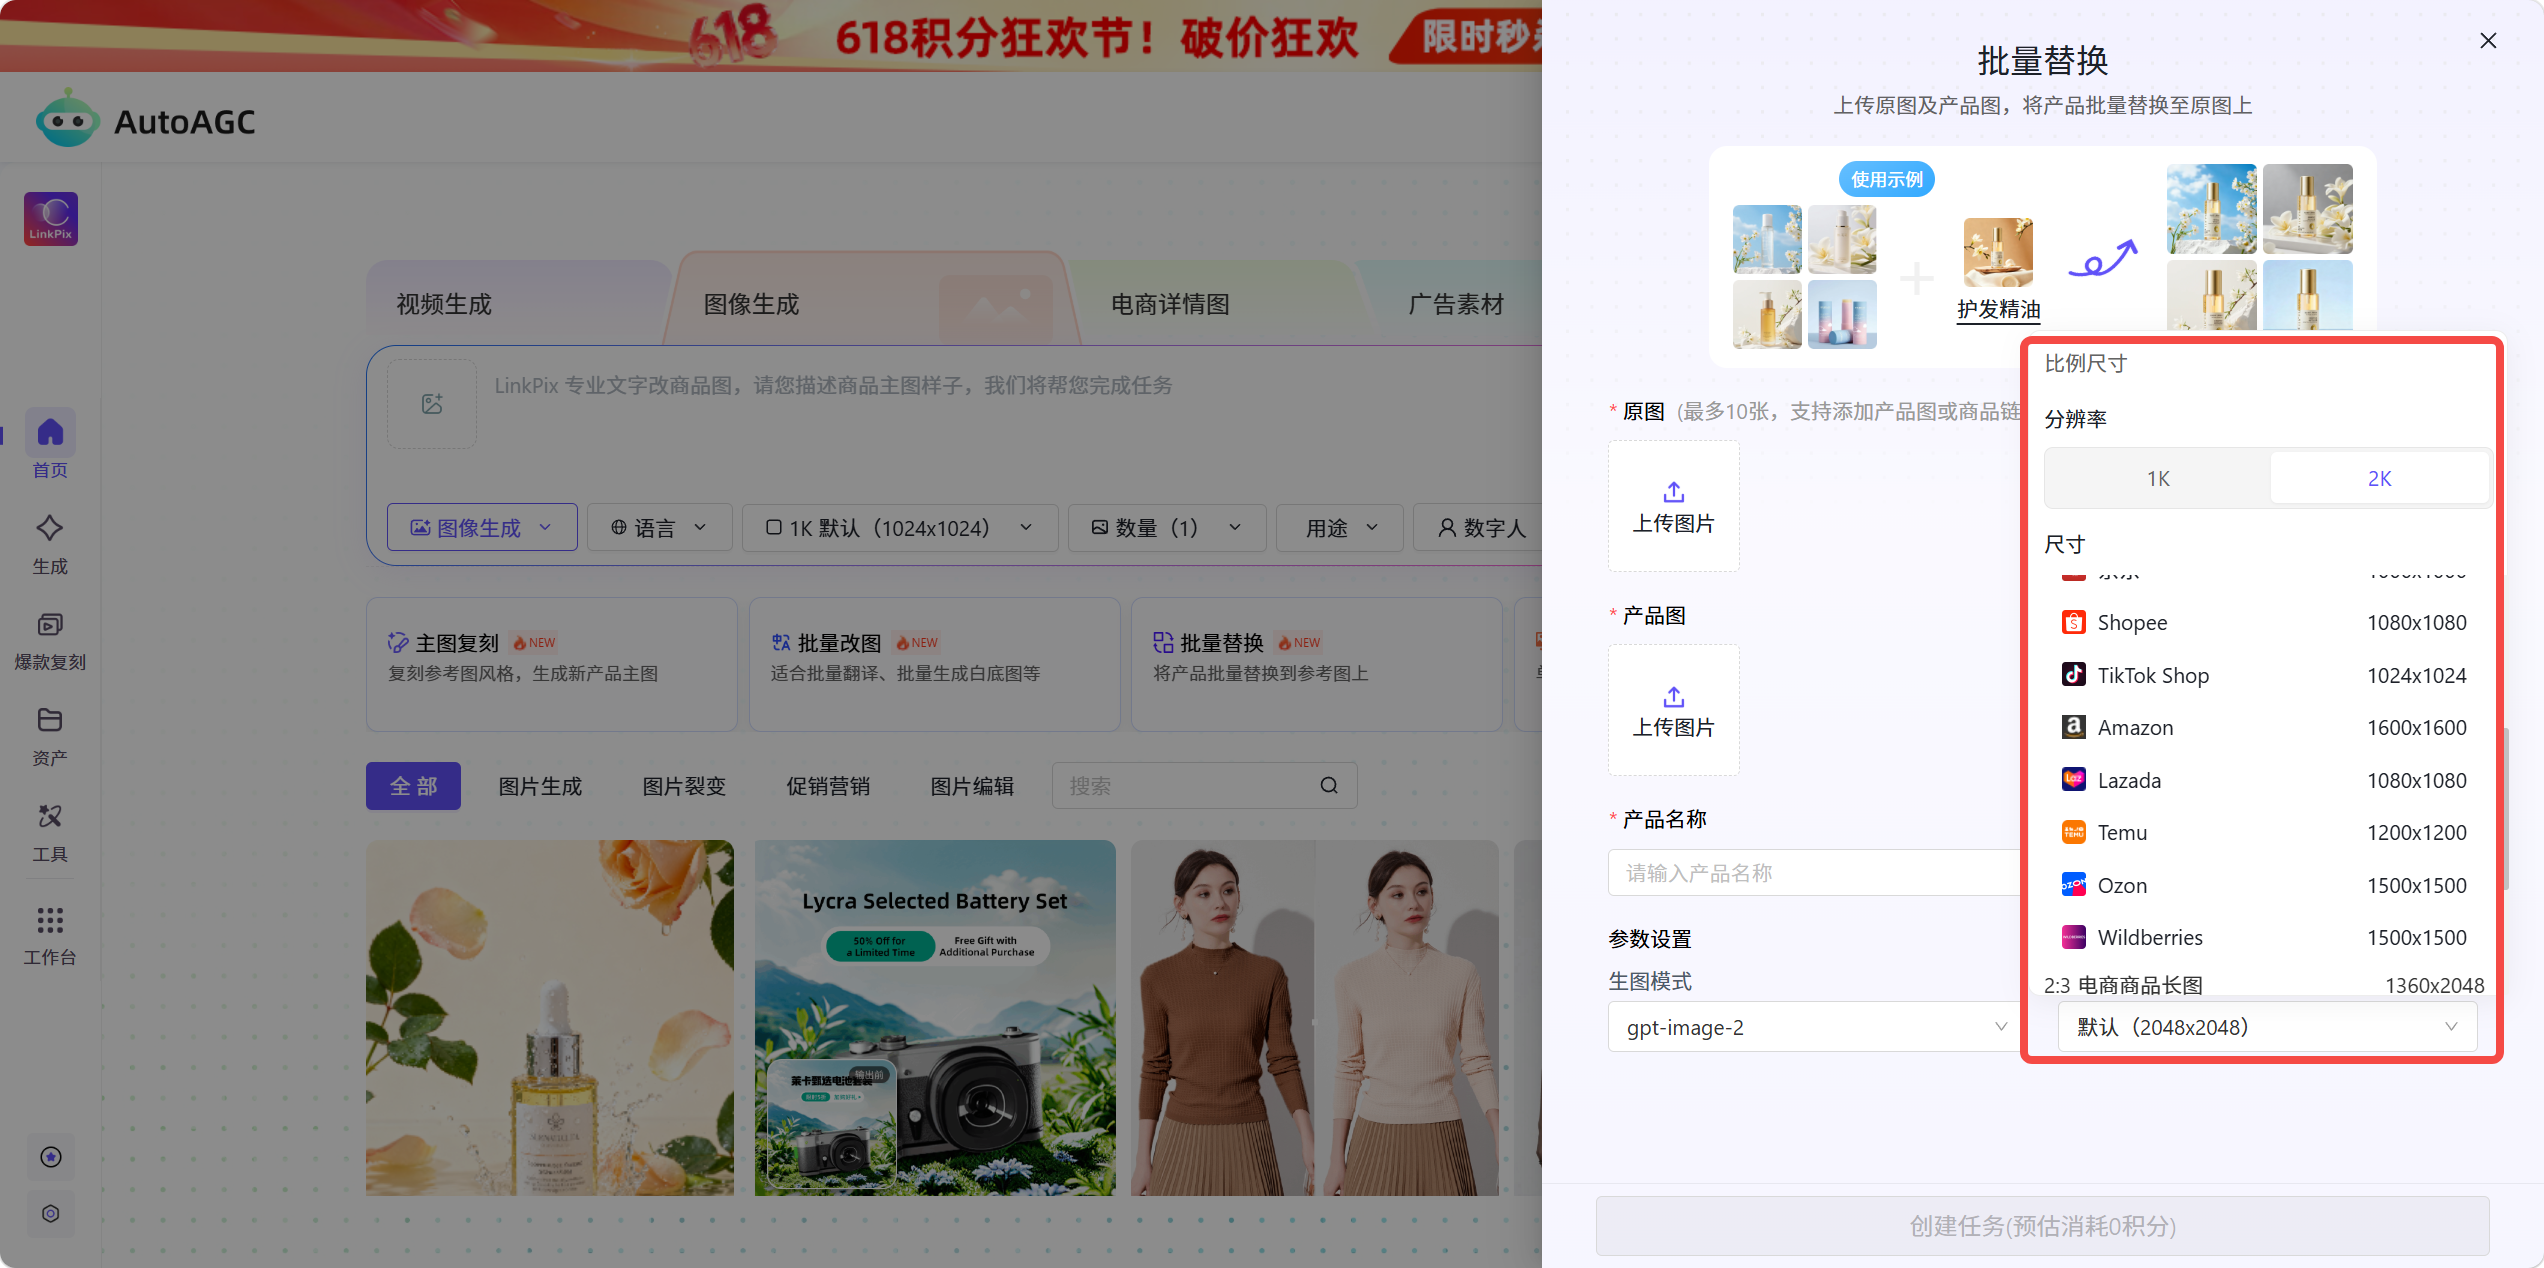Viewport: 2544px width, 1268px height.
Task: Click 创建任务 button
Action: 2043,1226
